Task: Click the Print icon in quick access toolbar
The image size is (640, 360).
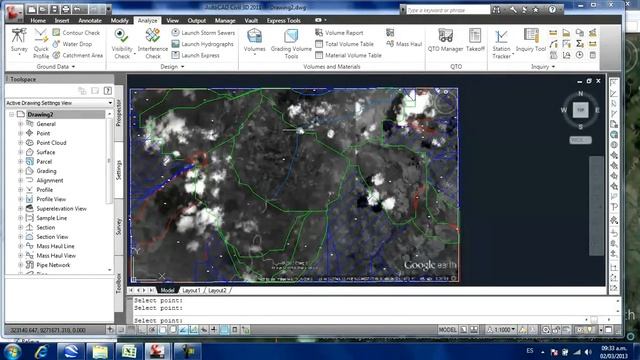Action: point(65,9)
